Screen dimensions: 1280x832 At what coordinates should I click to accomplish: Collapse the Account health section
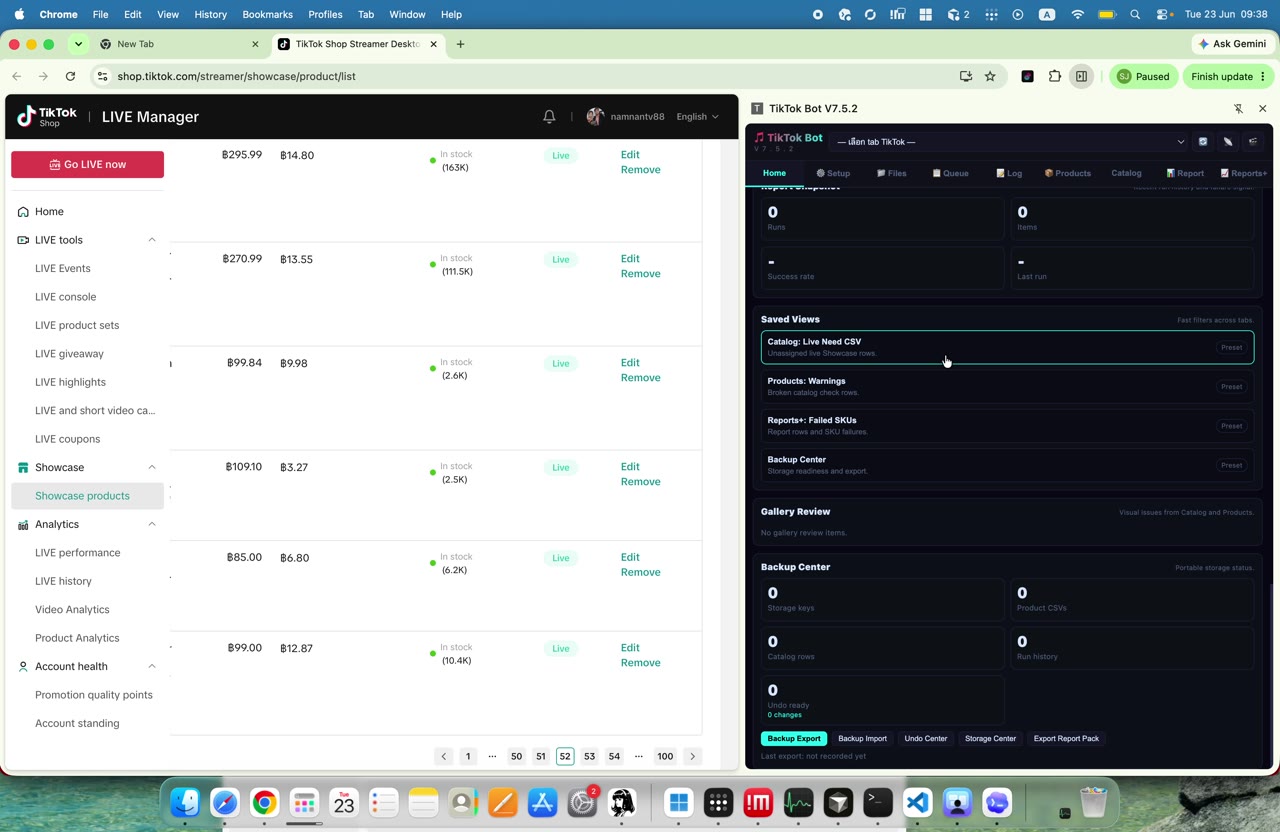pyautogui.click(x=152, y=666)
